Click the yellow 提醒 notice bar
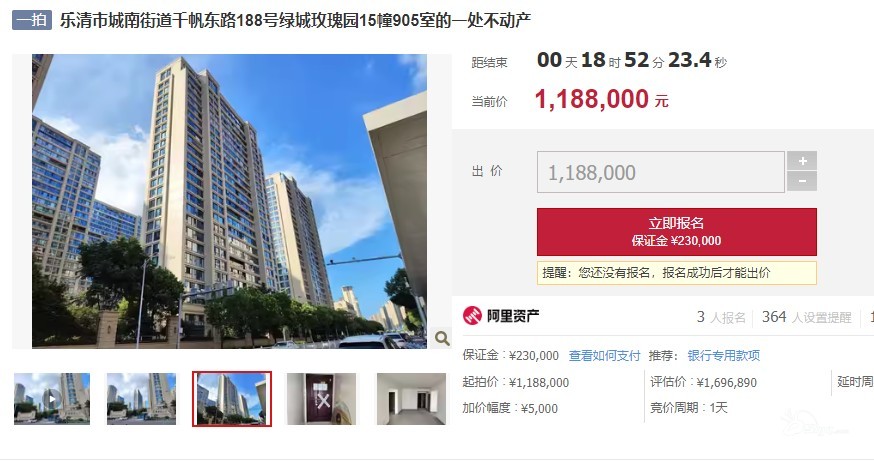The width and height of the screenshot is (874, 462). tap(677, 273)
